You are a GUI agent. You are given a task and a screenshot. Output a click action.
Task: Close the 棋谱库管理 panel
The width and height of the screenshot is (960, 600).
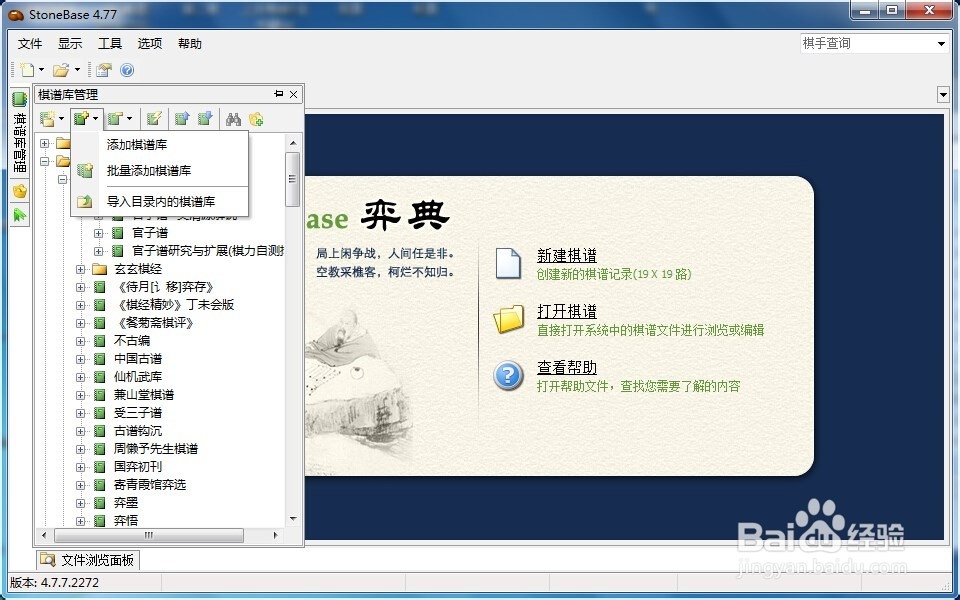[293, 94]
